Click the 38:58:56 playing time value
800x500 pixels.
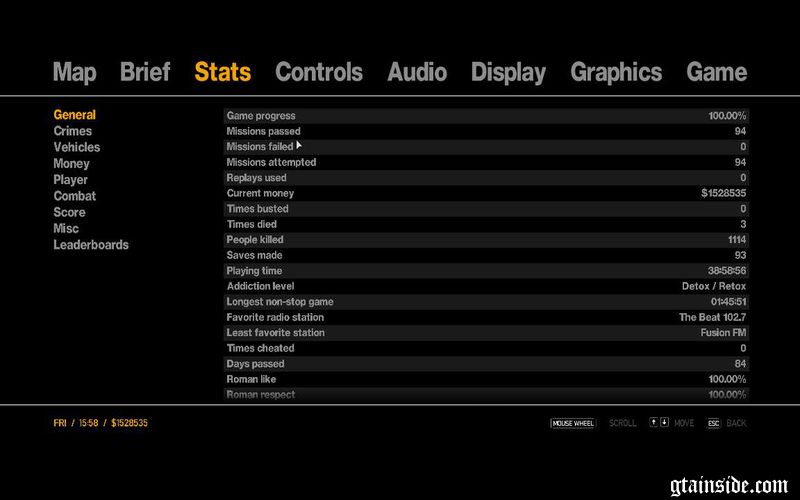tap(727, 271)
